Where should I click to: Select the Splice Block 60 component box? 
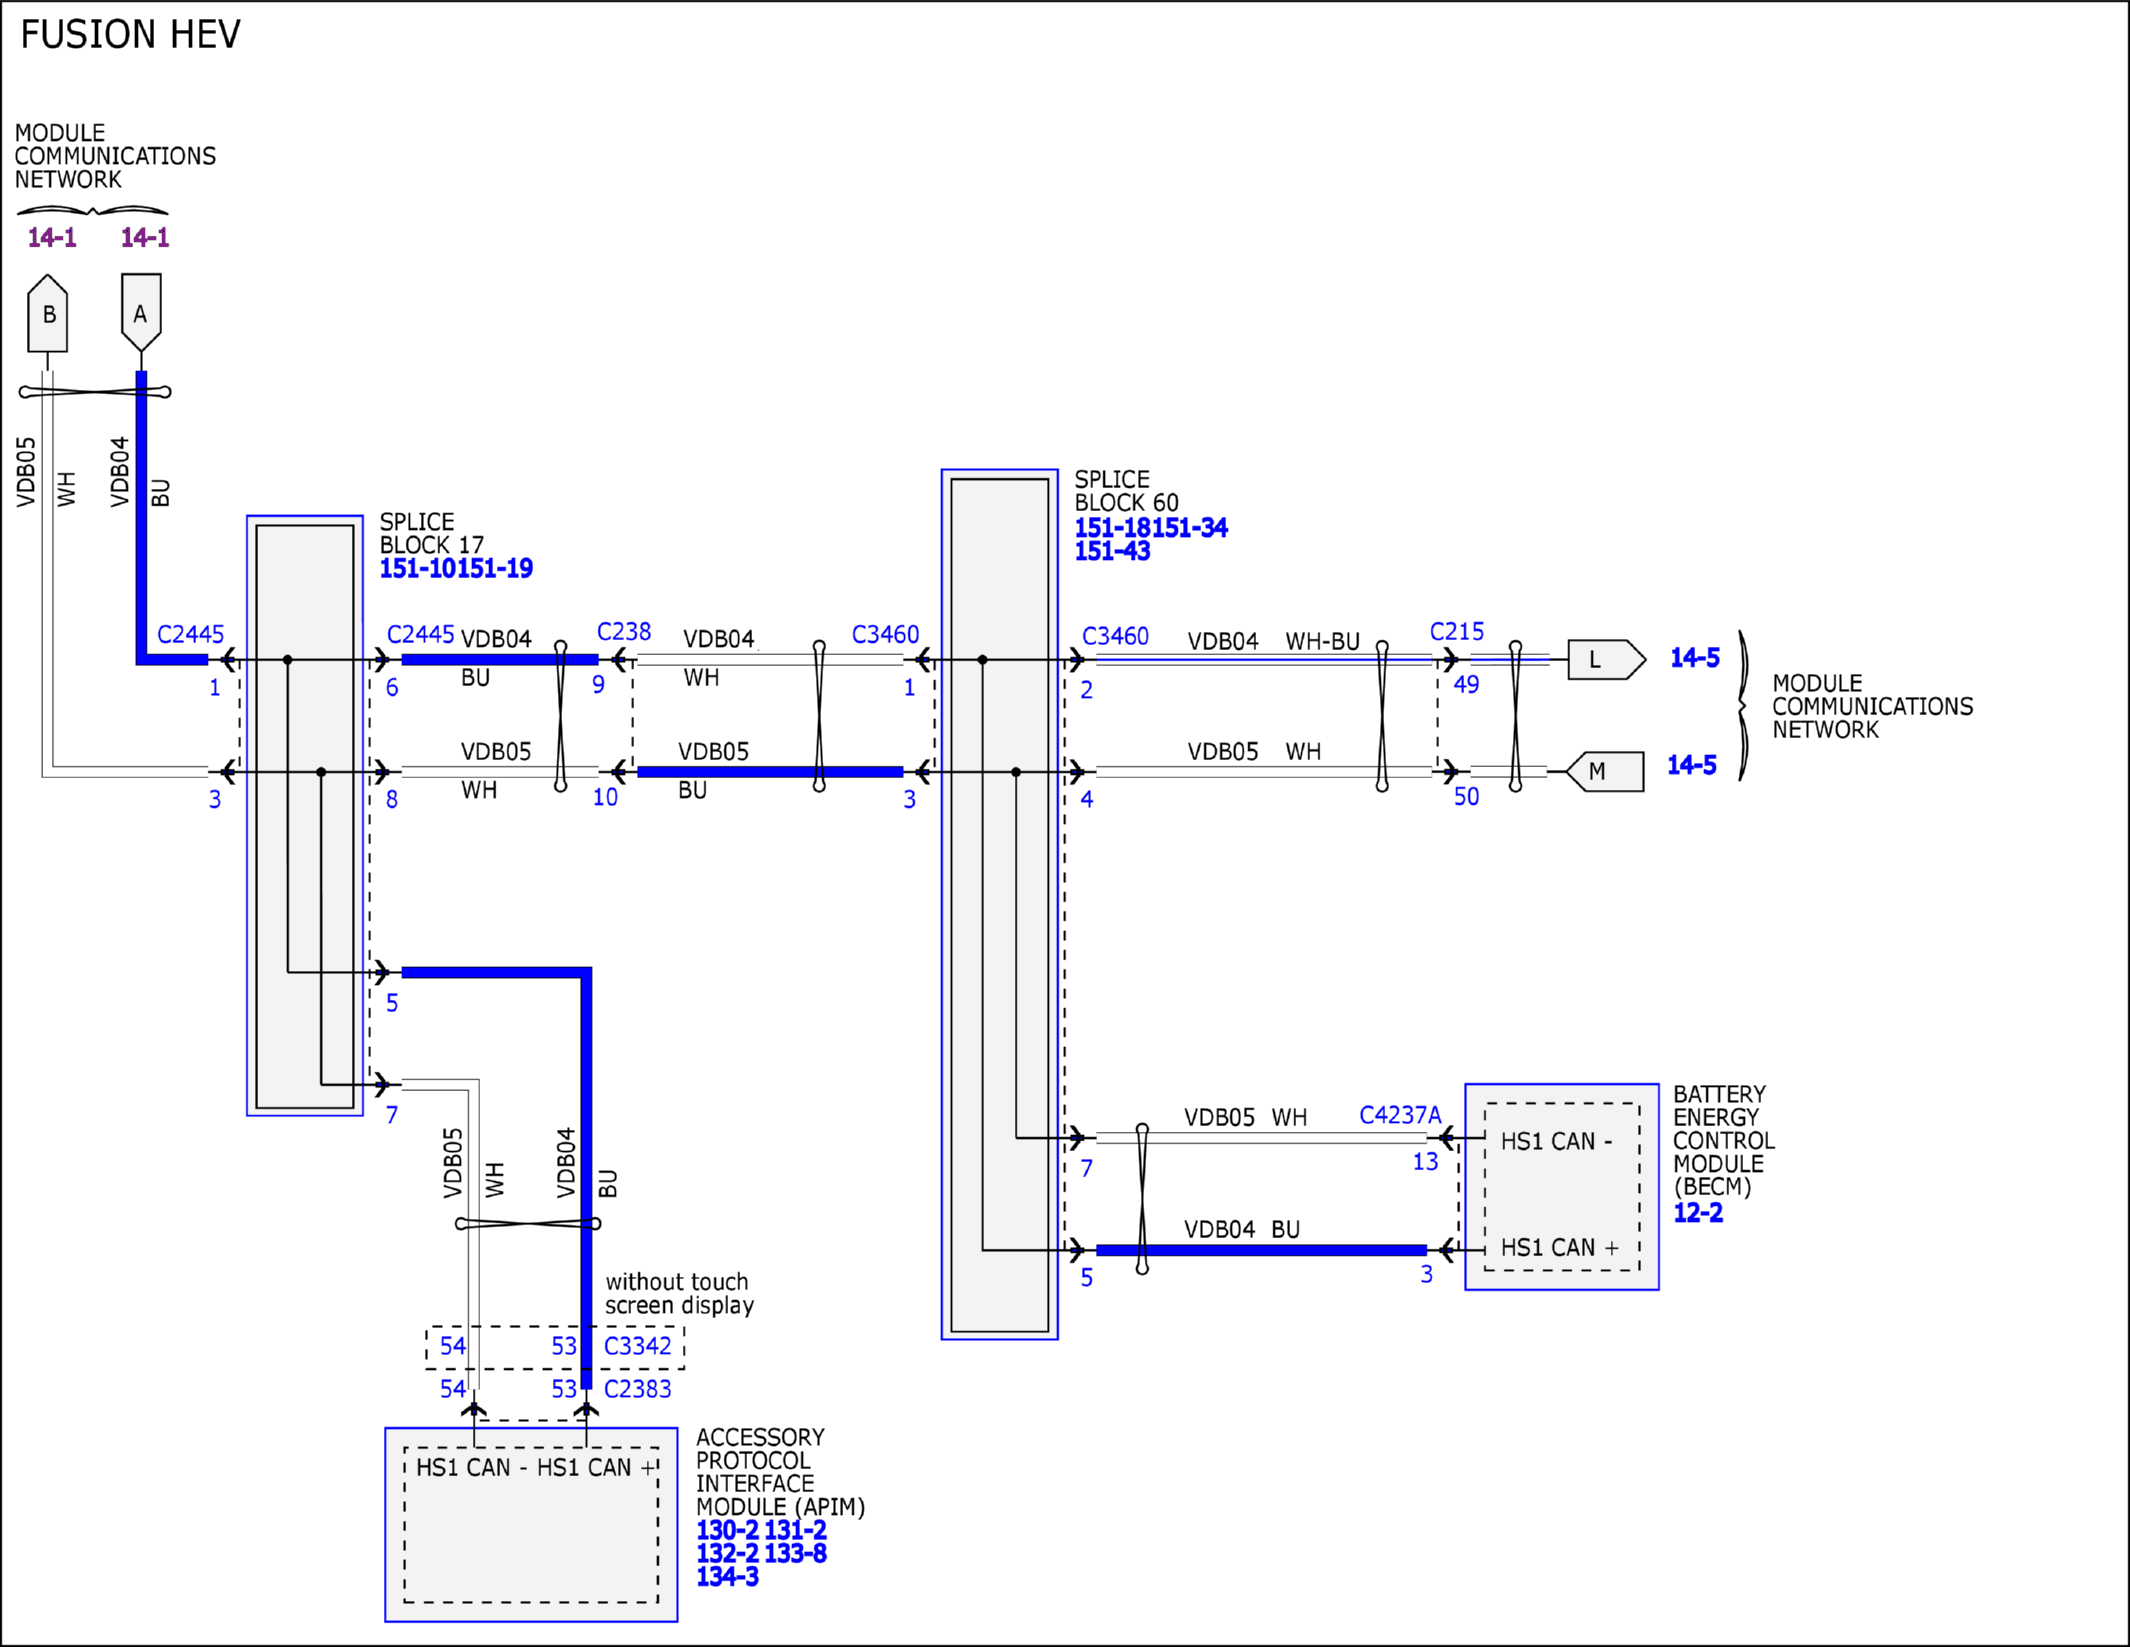pyautogui.click(x=1000, y=904)
